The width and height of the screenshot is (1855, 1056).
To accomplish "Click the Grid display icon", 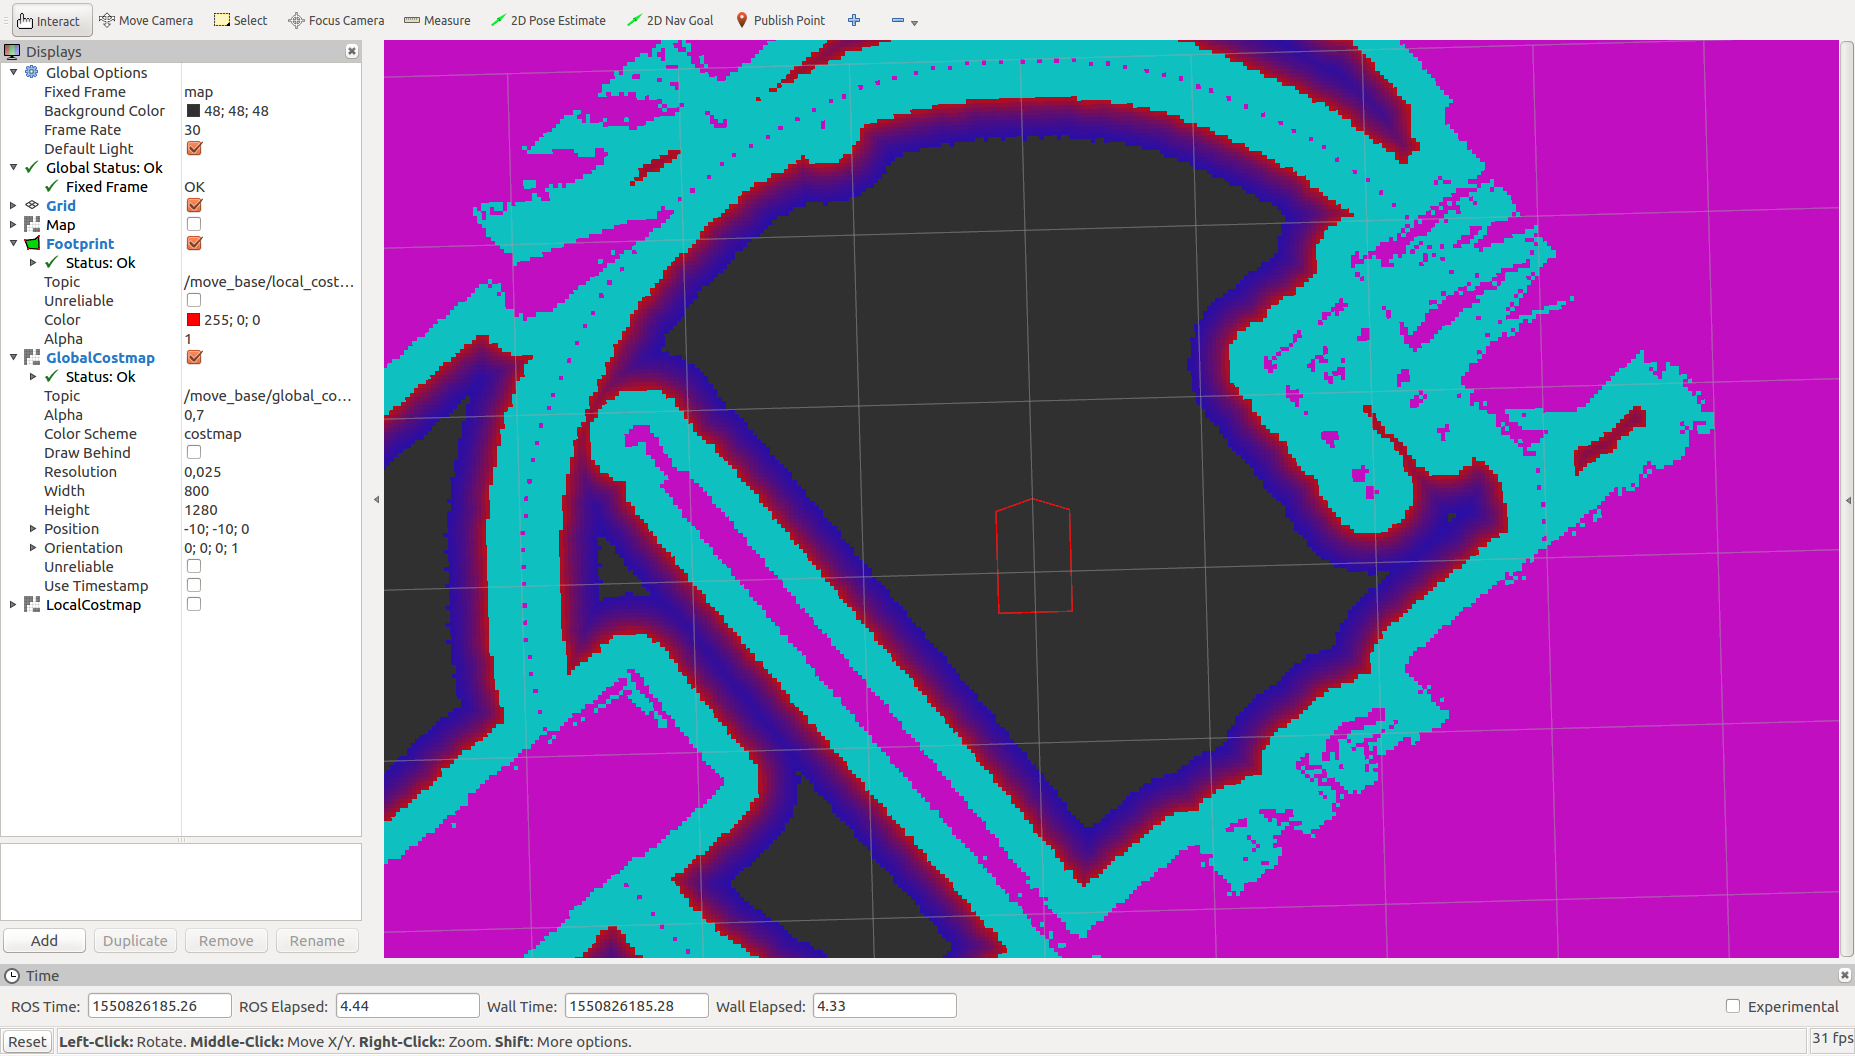I will pos(32,205).
